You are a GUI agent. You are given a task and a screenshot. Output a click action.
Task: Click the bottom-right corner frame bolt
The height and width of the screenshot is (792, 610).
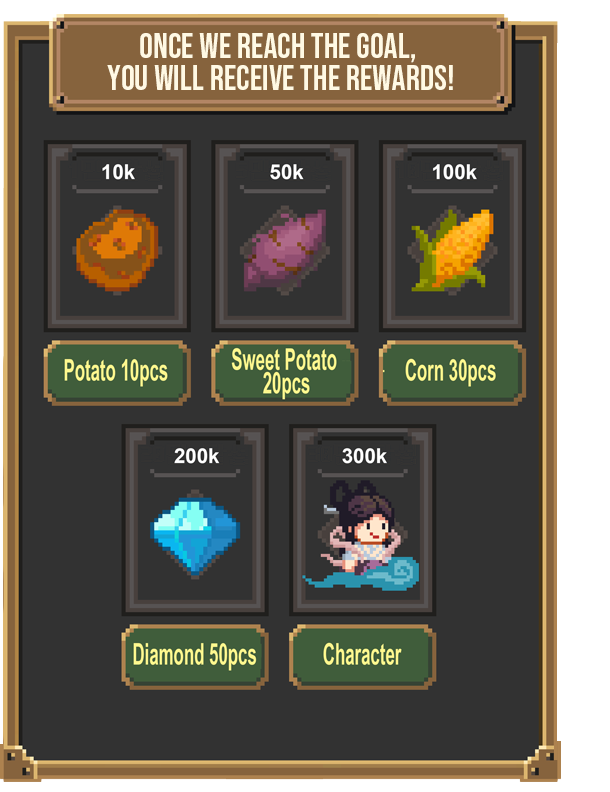[543, 763]
